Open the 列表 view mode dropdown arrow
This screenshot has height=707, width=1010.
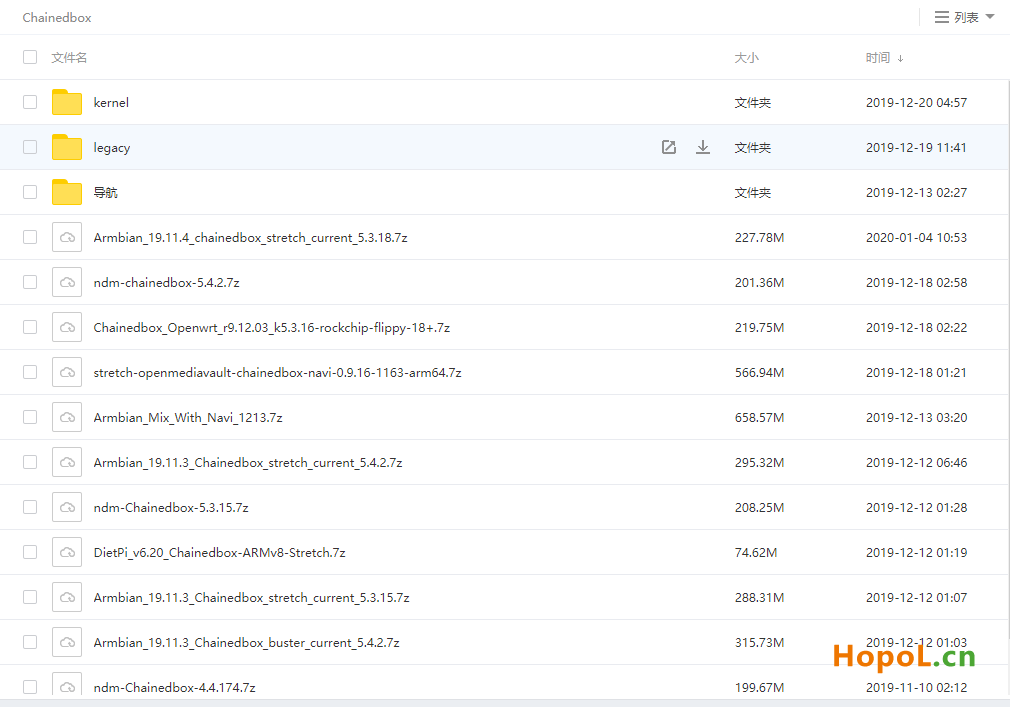tap(990, 17)
